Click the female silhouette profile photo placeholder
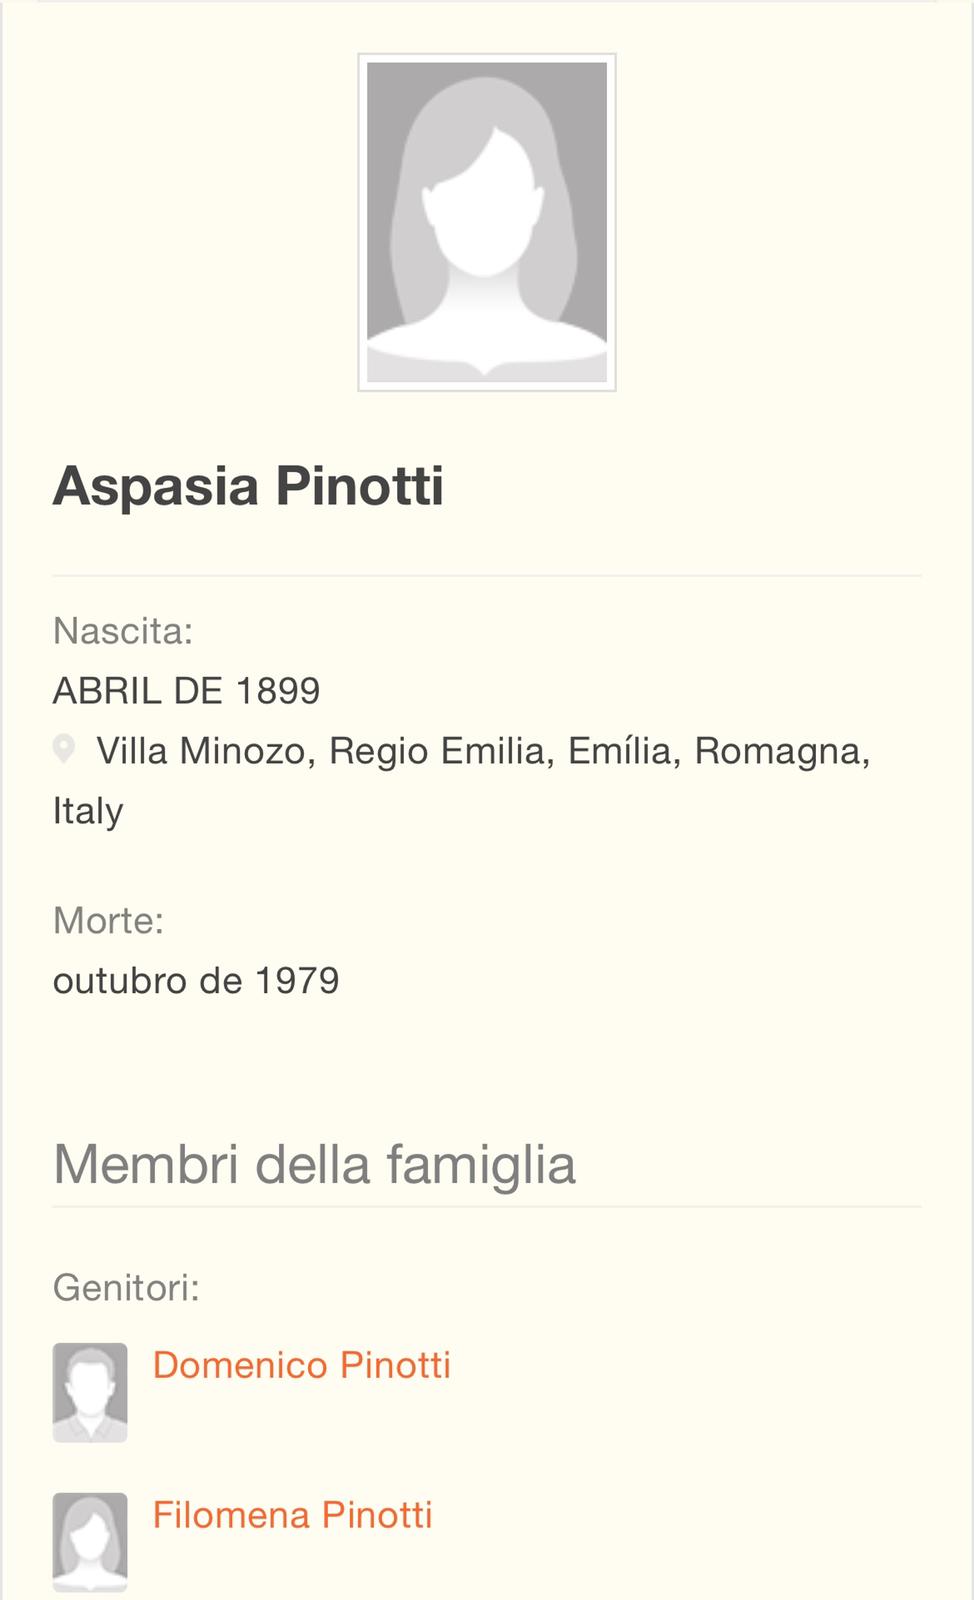 487,222
